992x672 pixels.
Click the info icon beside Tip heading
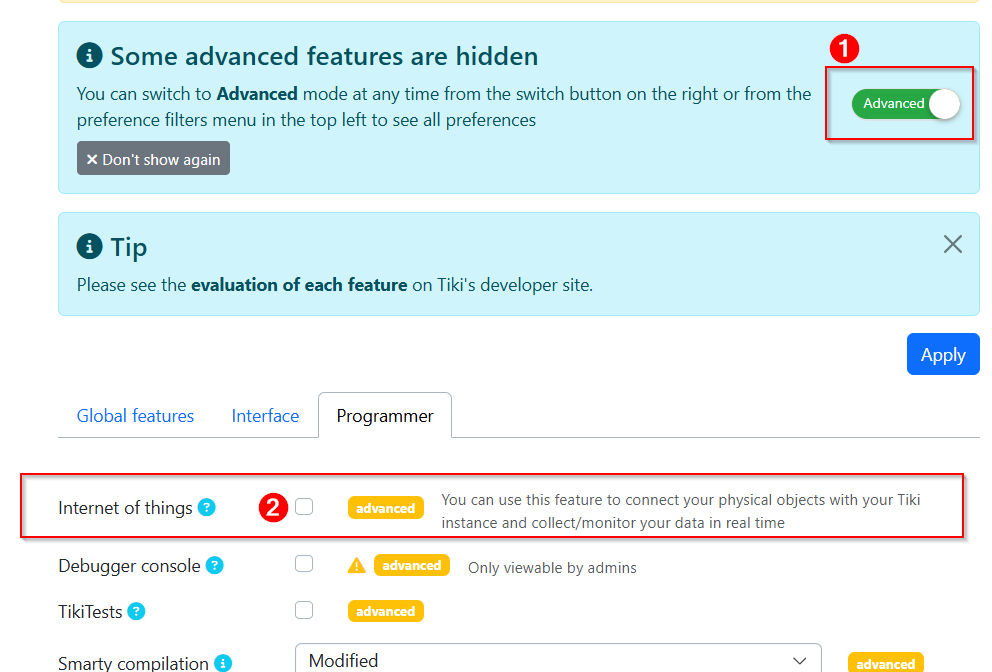[89, 246]
